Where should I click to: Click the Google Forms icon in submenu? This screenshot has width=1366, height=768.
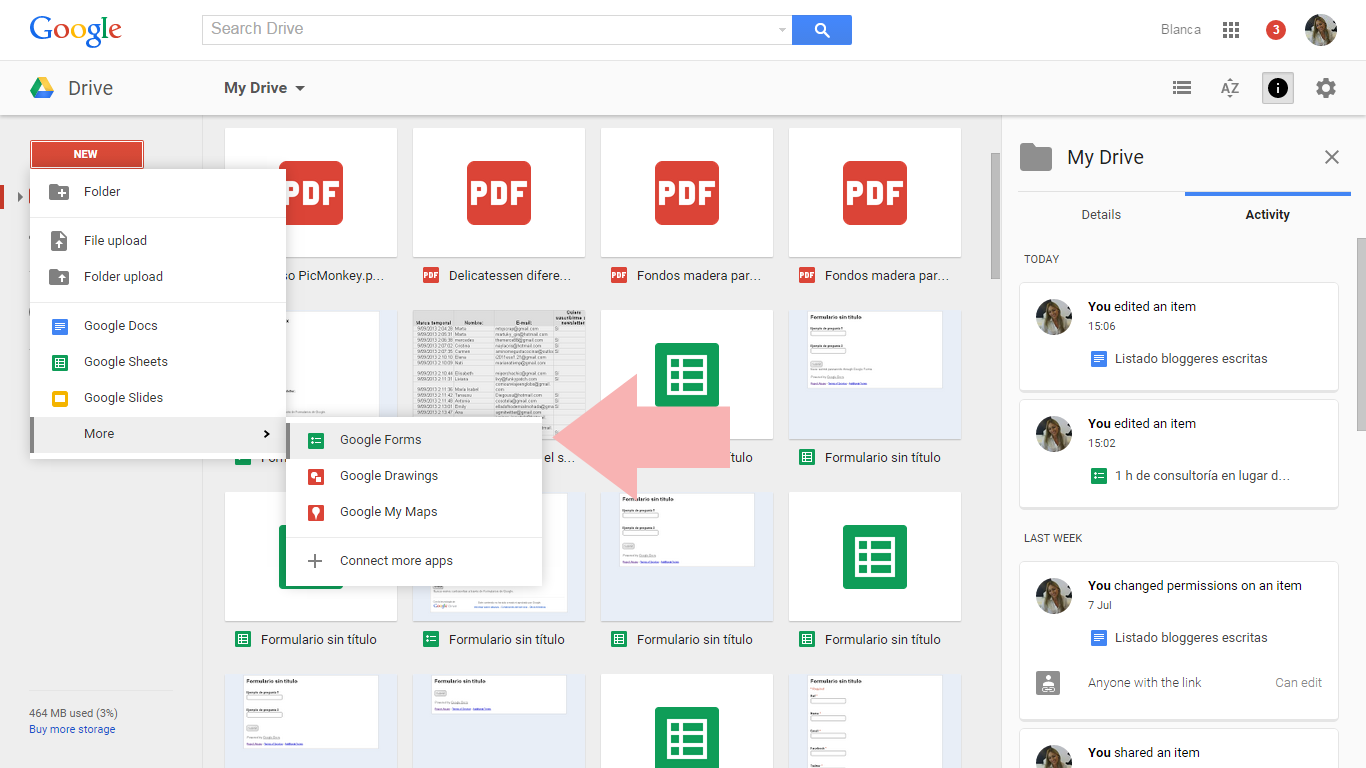316,440
